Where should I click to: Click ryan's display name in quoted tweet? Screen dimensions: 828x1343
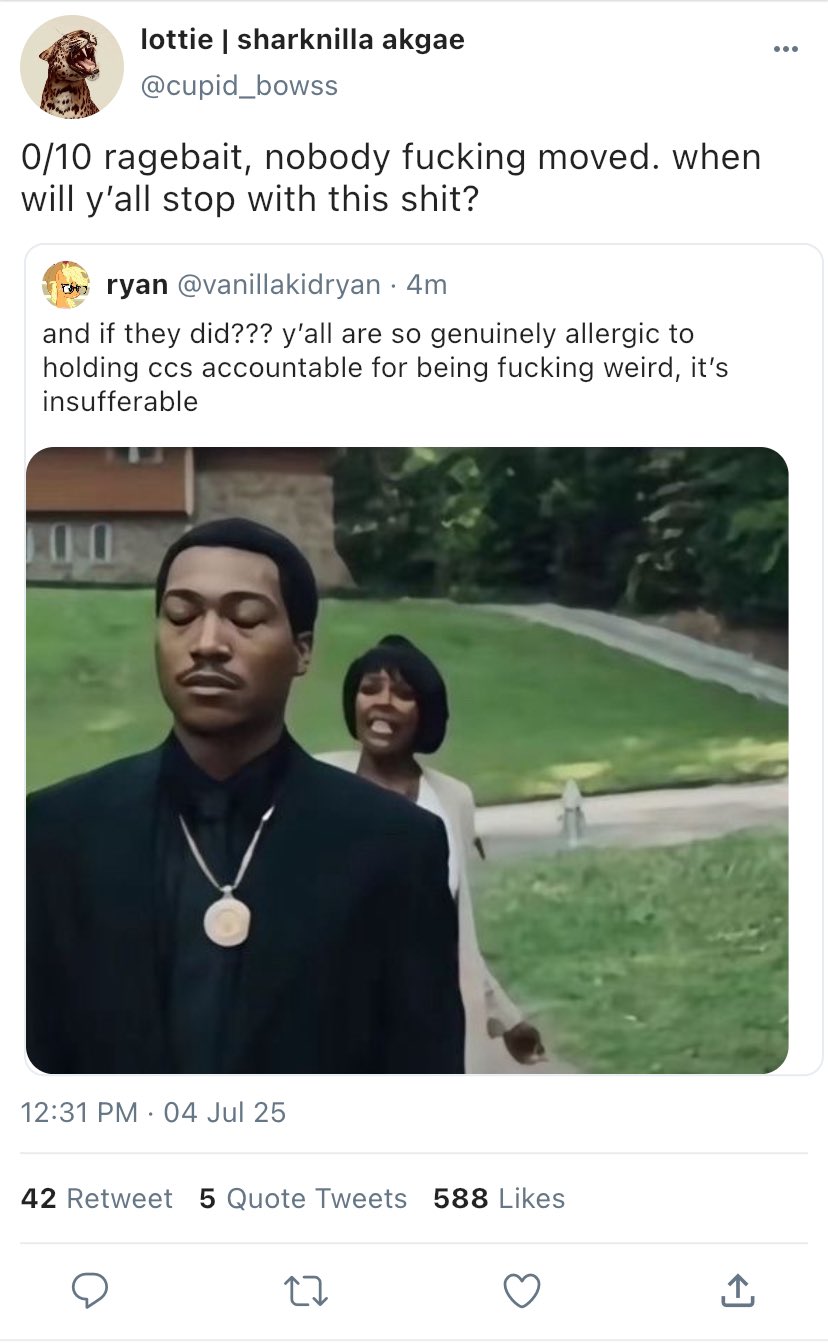(137, 285)
